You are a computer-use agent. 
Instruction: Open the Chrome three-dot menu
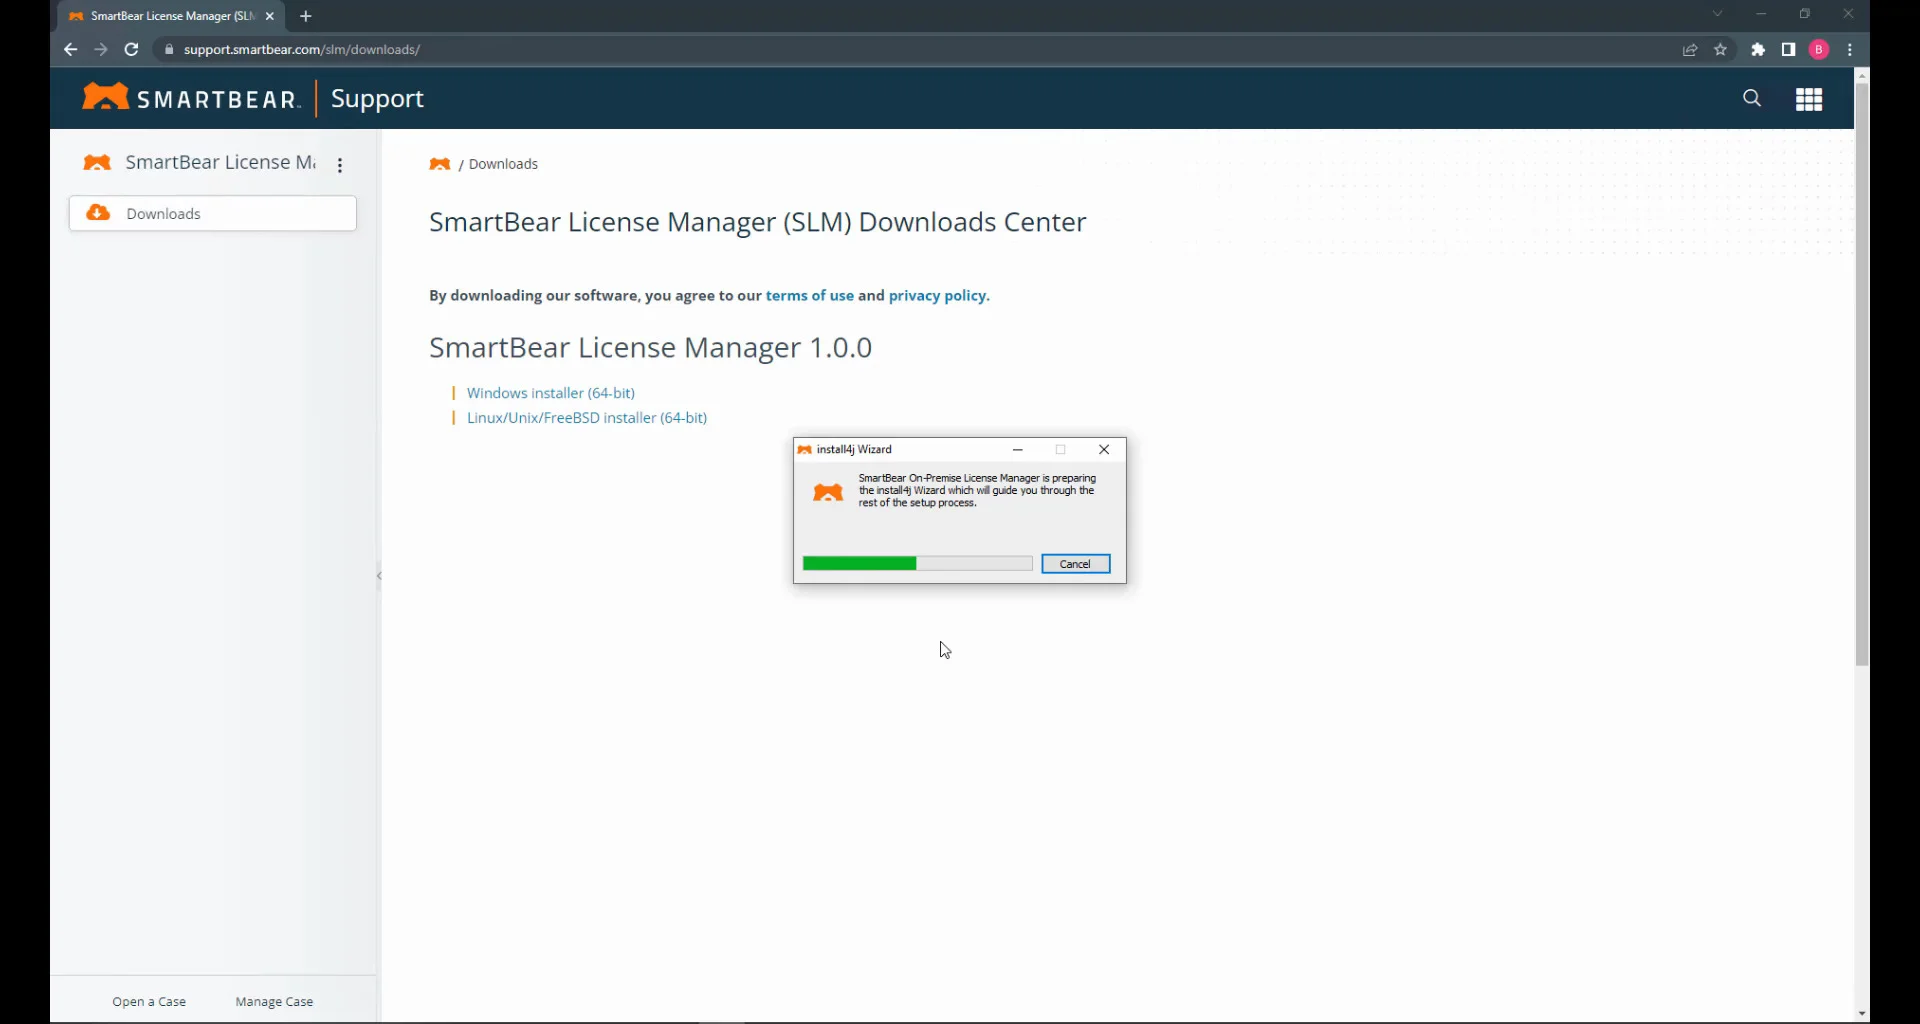(x=1850, y=49)
